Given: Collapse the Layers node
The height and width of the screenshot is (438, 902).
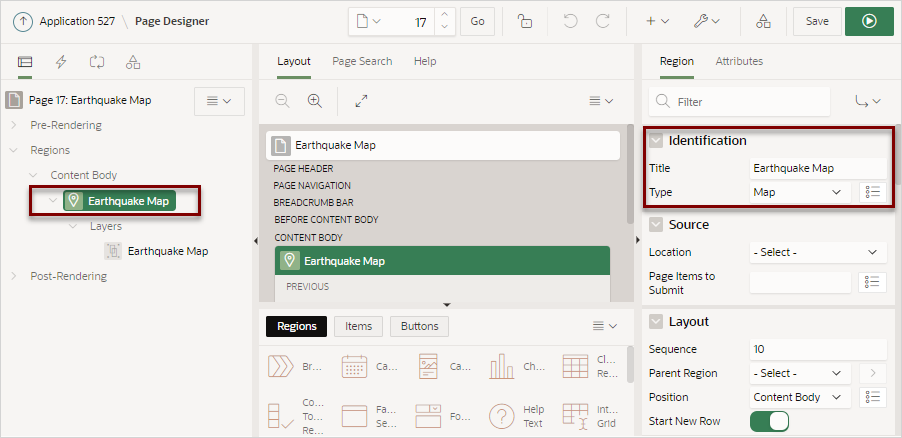Looking at the screenshot, I should [x=72, y=226].
